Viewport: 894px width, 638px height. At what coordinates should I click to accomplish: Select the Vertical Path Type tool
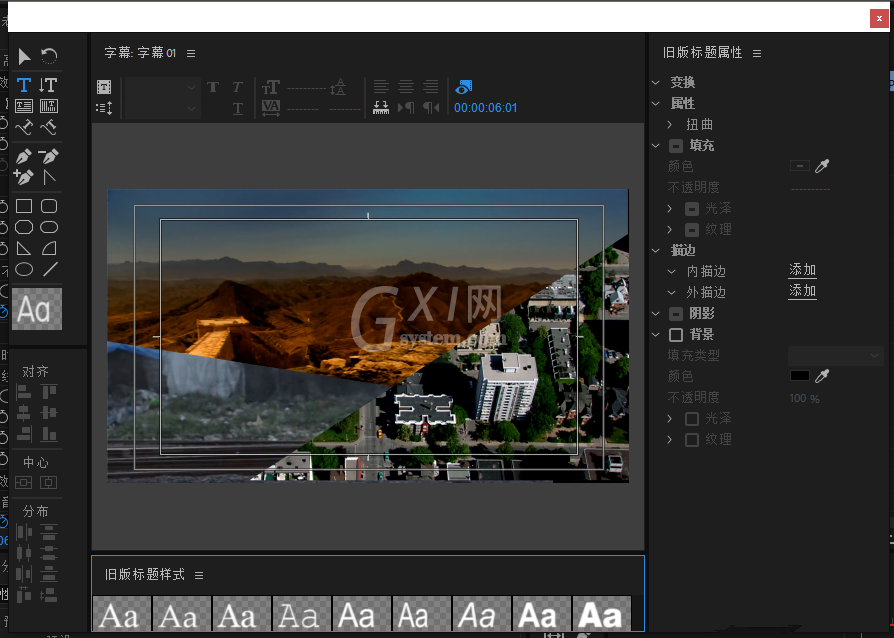48,127
